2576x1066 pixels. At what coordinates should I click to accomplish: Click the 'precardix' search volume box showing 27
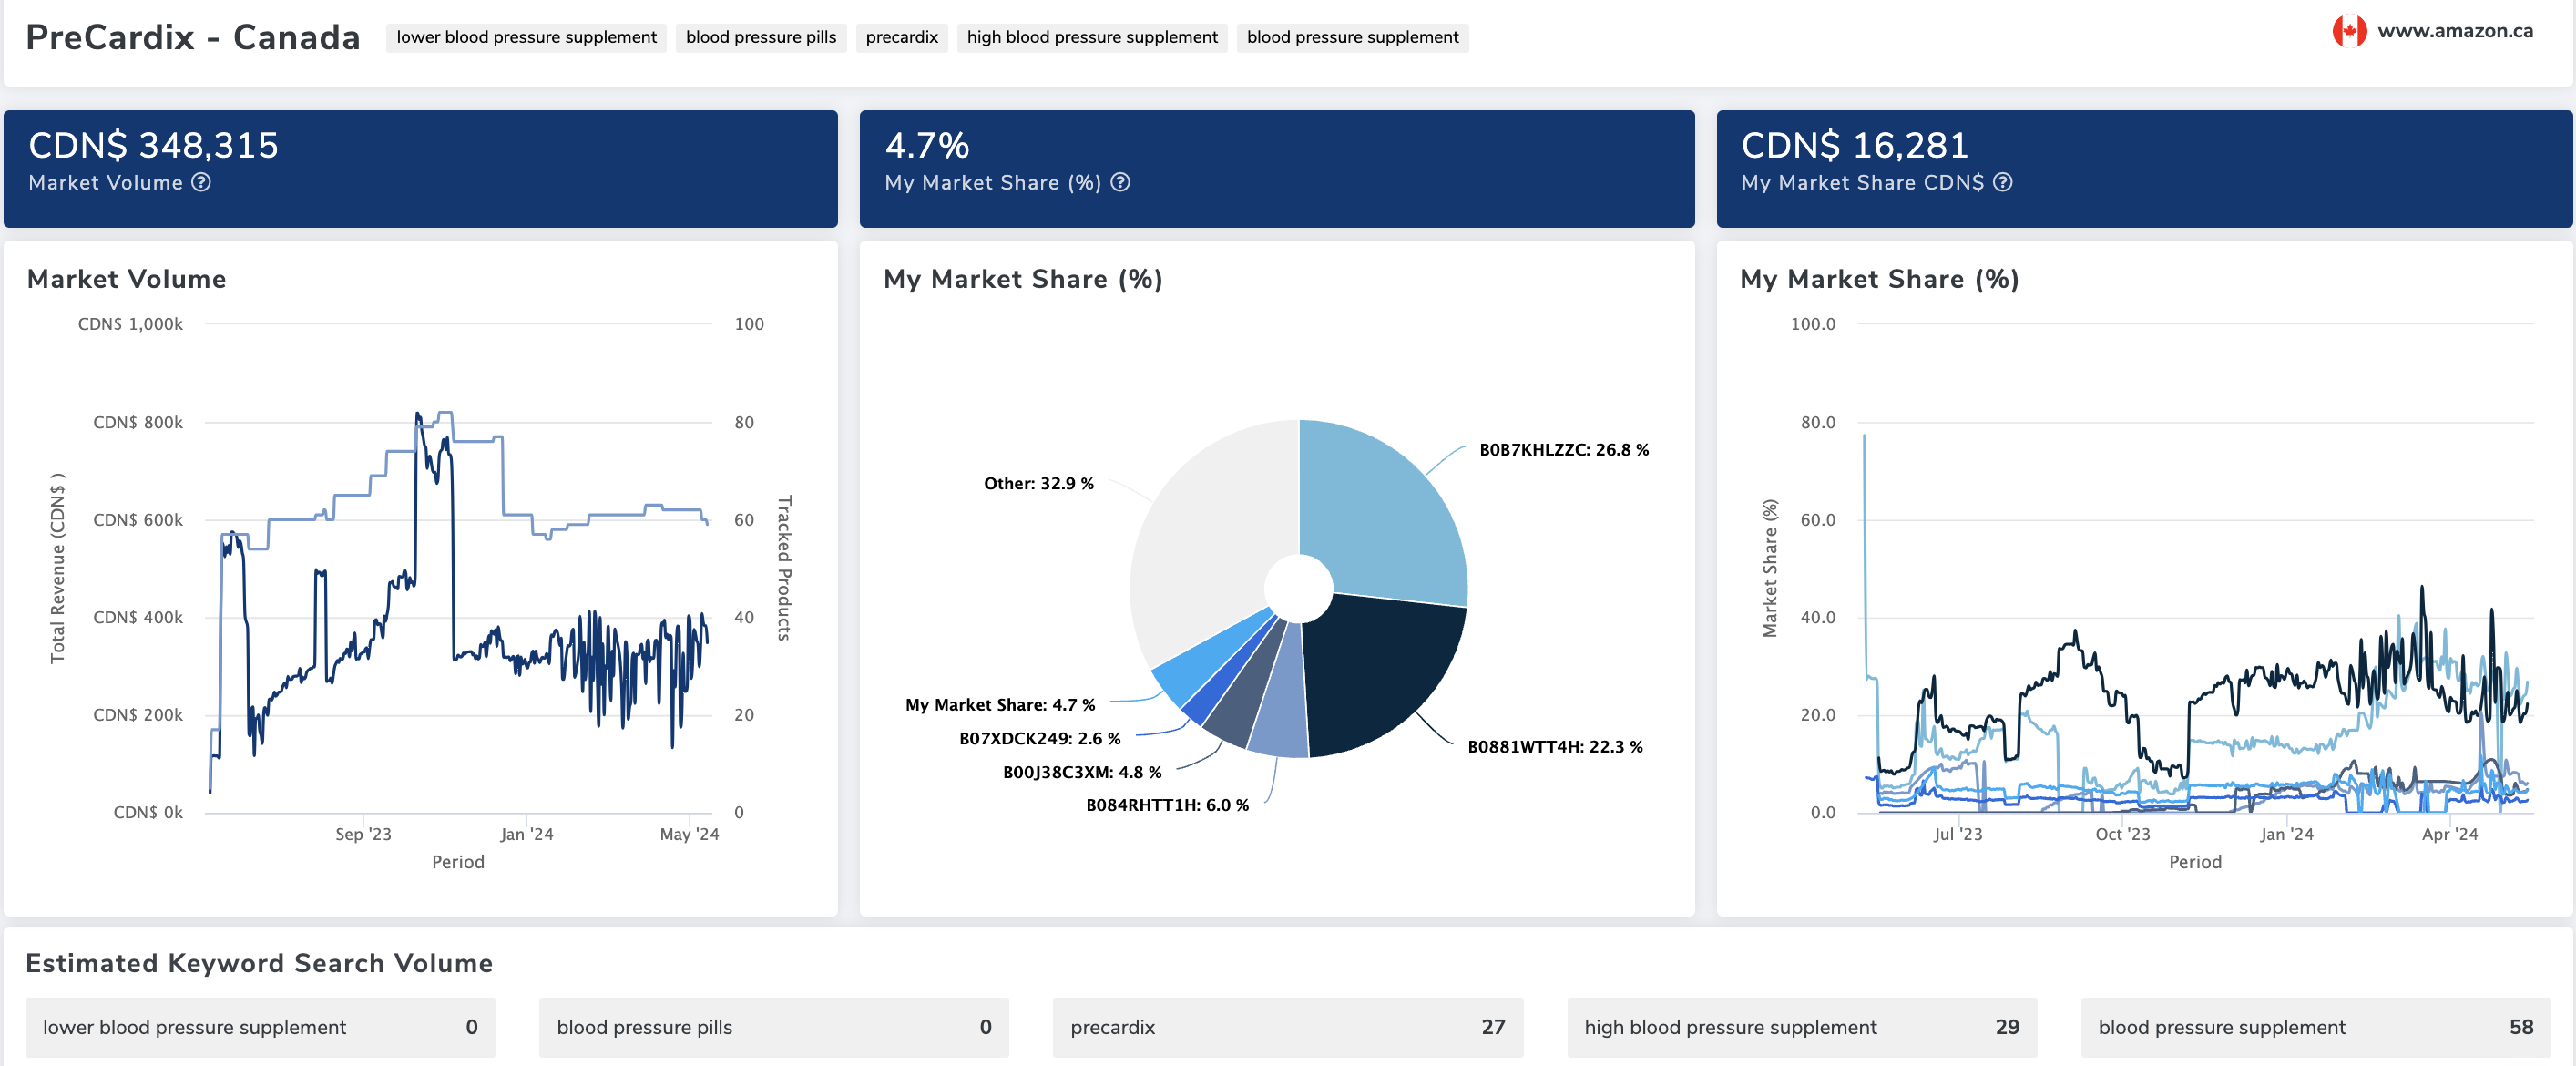pyautogui.click(x=1288, y=1027)
